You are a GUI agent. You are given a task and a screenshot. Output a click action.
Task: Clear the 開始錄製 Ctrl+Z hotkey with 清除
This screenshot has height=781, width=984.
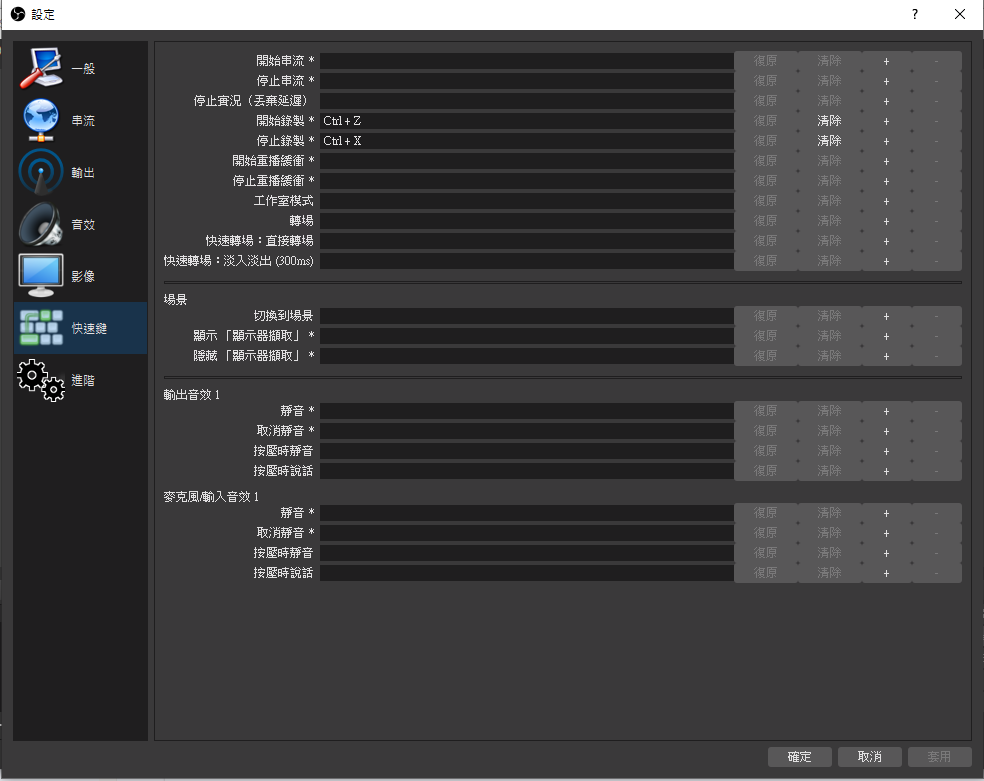point(829,121)
